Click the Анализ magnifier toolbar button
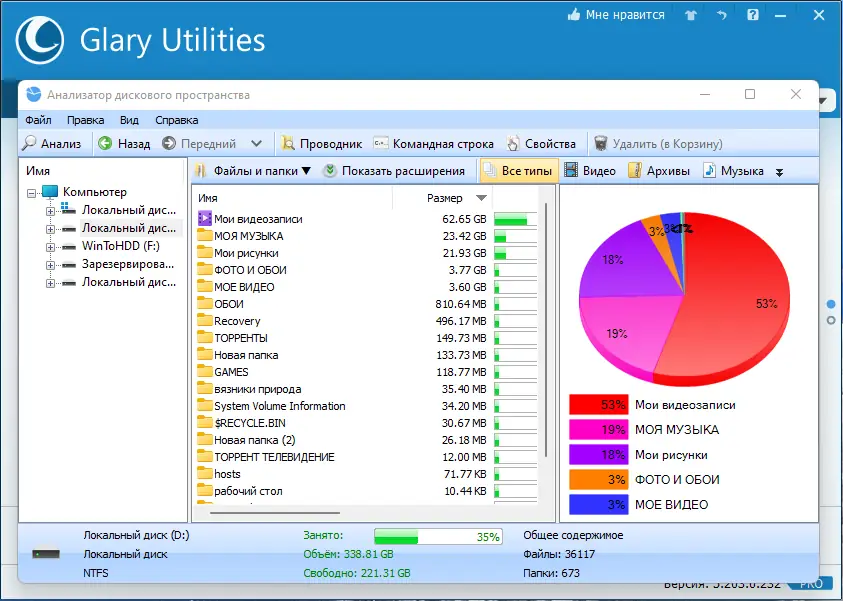This screenshot has width=843, height=601. [x=52, y=144]
